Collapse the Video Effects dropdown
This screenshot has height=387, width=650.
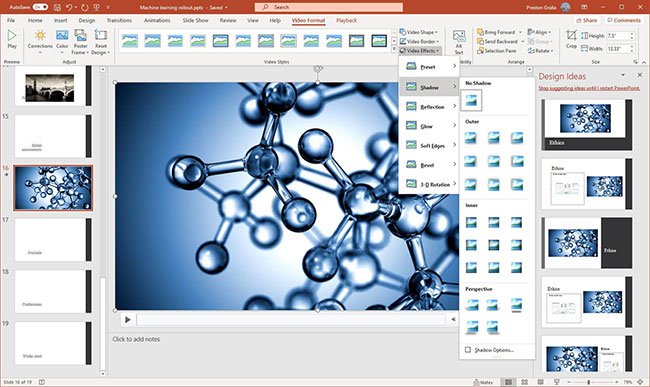pyautogui.click(x=420, y=51)
